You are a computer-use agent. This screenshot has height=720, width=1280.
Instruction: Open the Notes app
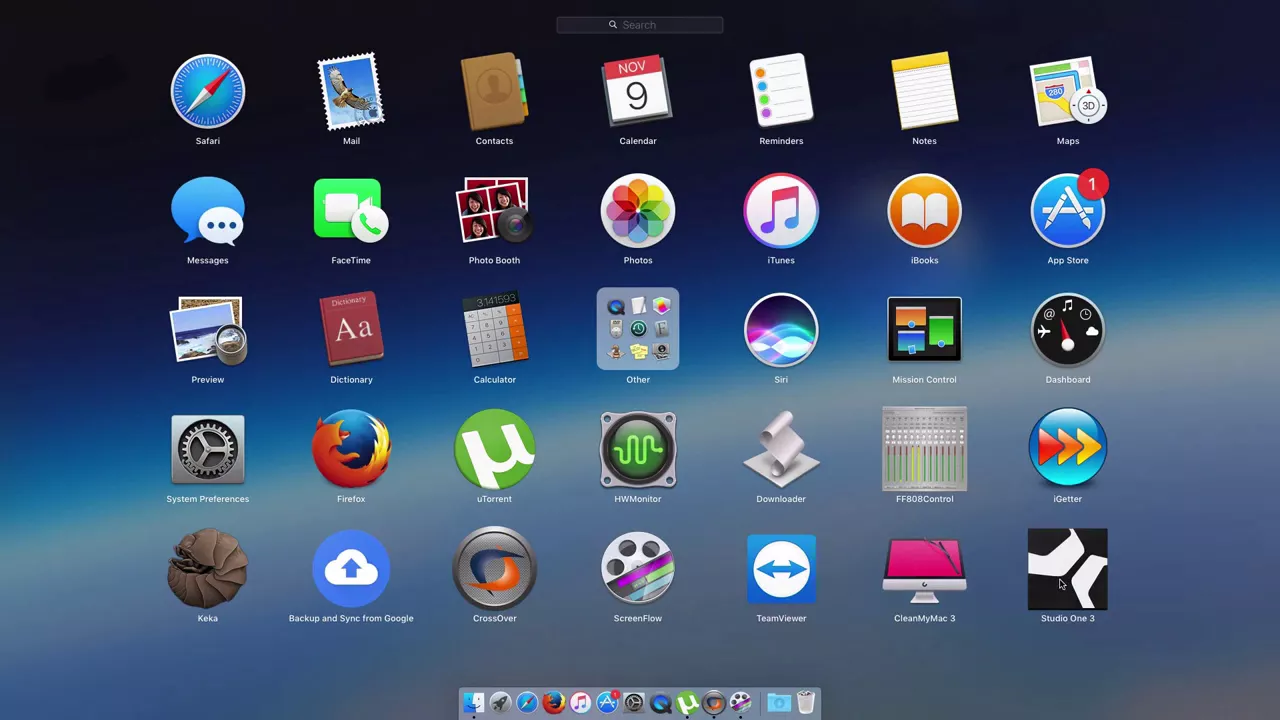924,92
